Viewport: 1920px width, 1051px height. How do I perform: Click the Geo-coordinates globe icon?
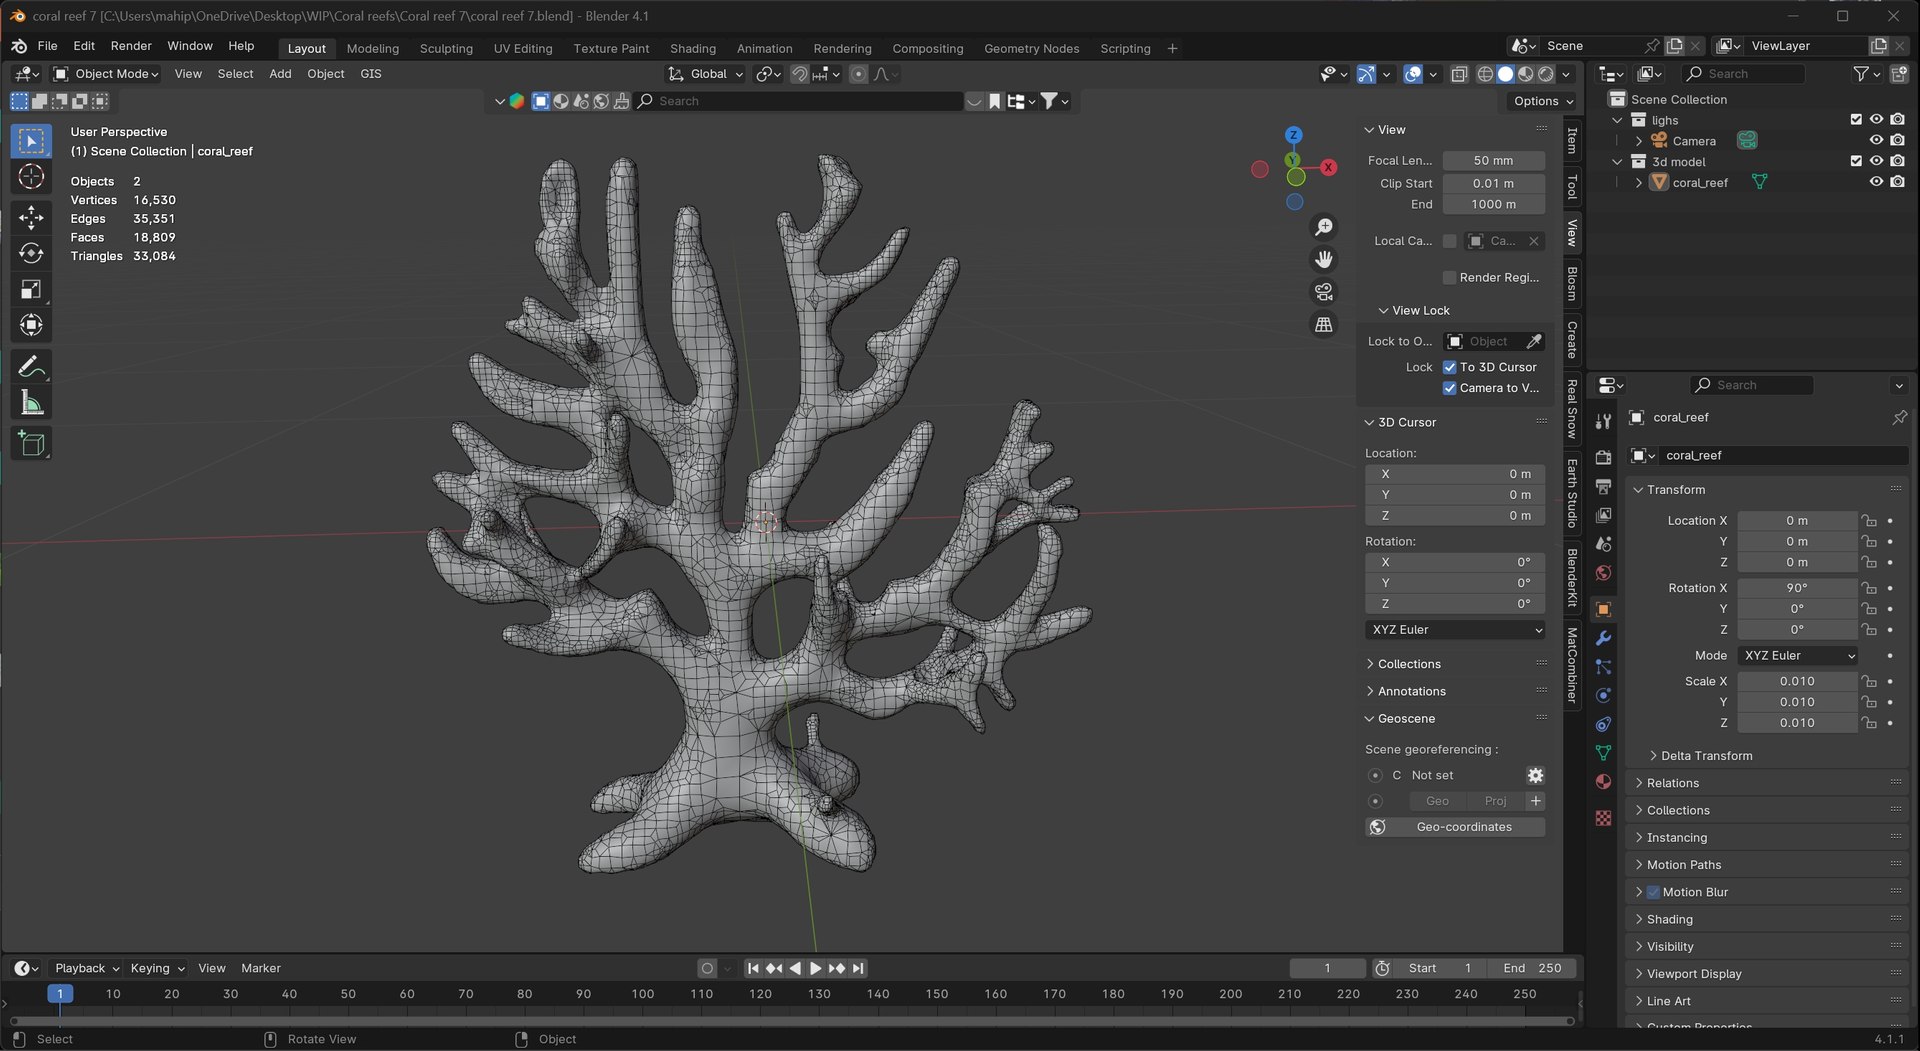[1377, 827]
